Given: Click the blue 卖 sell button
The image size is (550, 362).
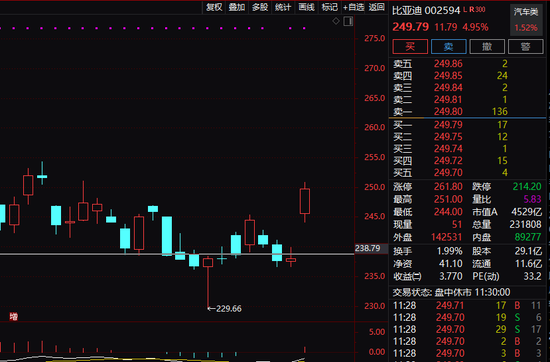Looking at the screenshot, I should point(449,46).
